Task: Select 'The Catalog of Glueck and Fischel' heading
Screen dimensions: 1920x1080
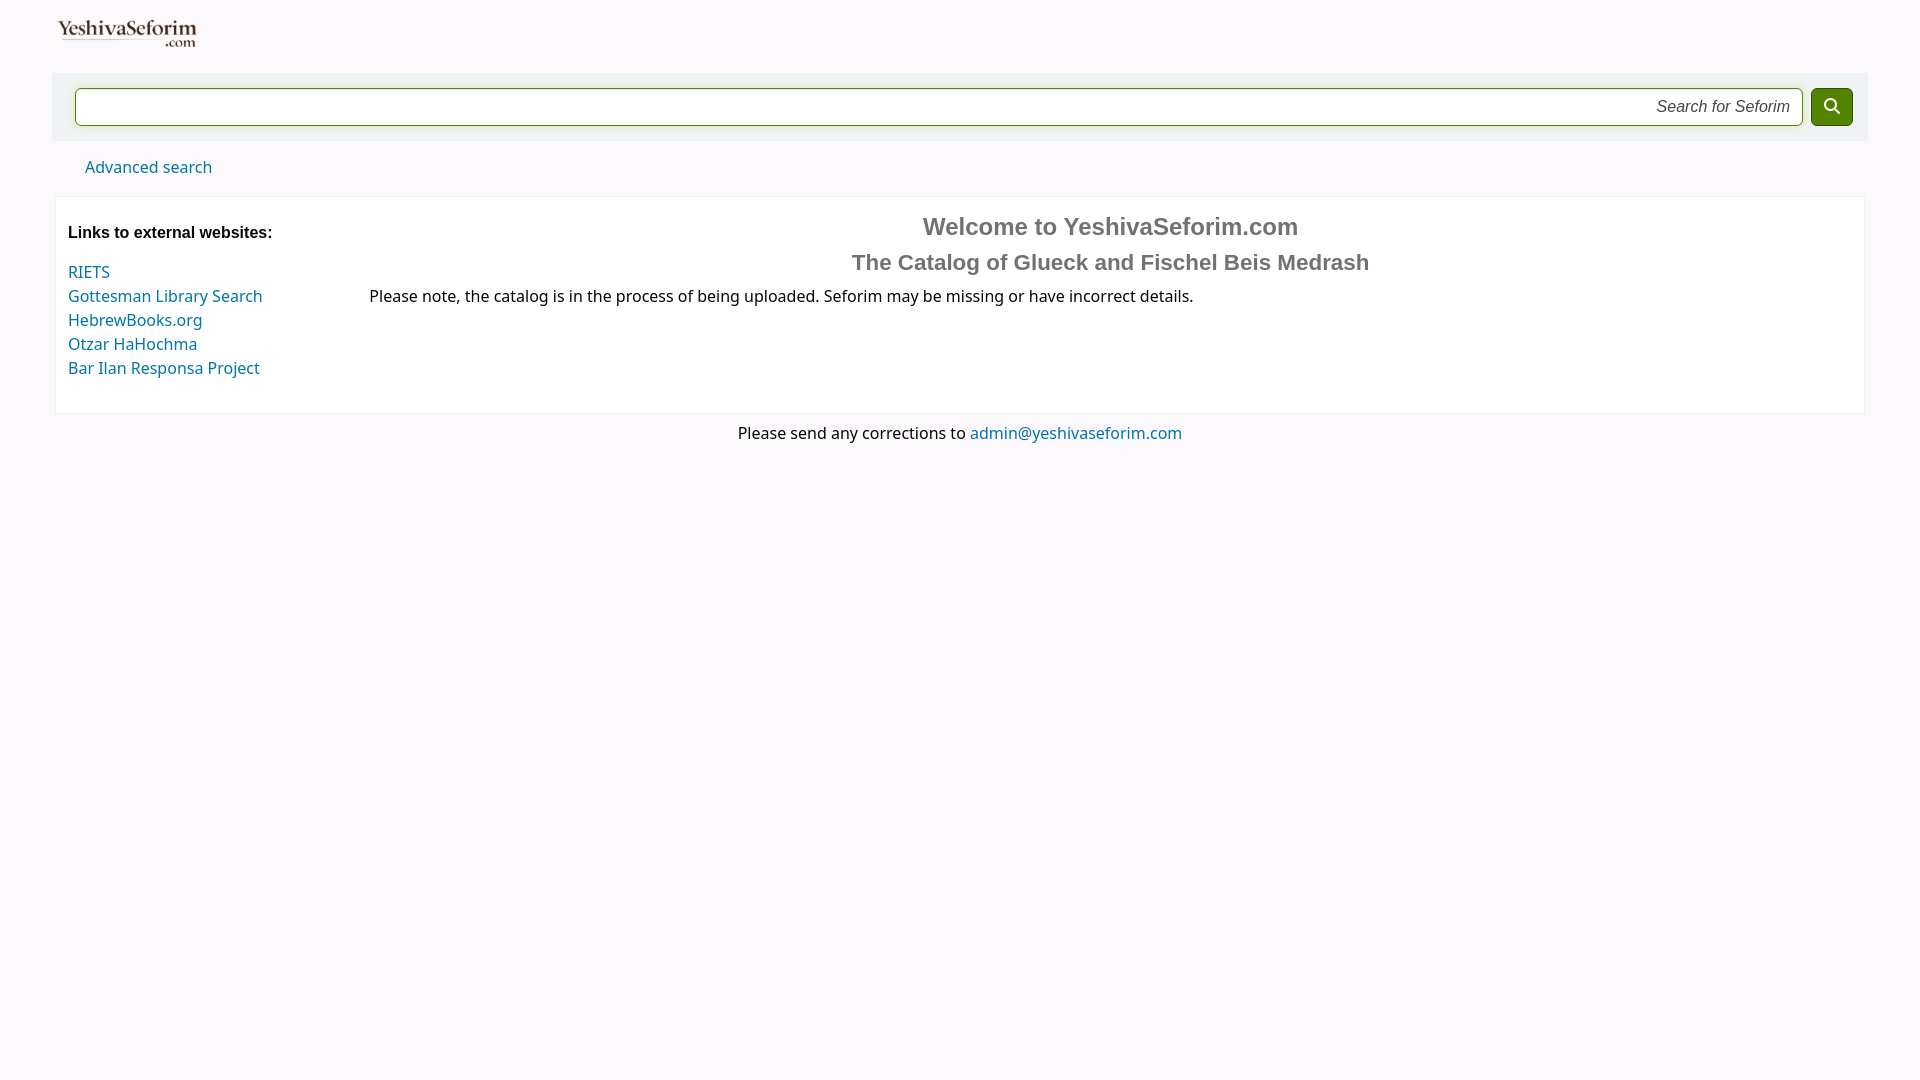Action: (x=1110, y=263)
